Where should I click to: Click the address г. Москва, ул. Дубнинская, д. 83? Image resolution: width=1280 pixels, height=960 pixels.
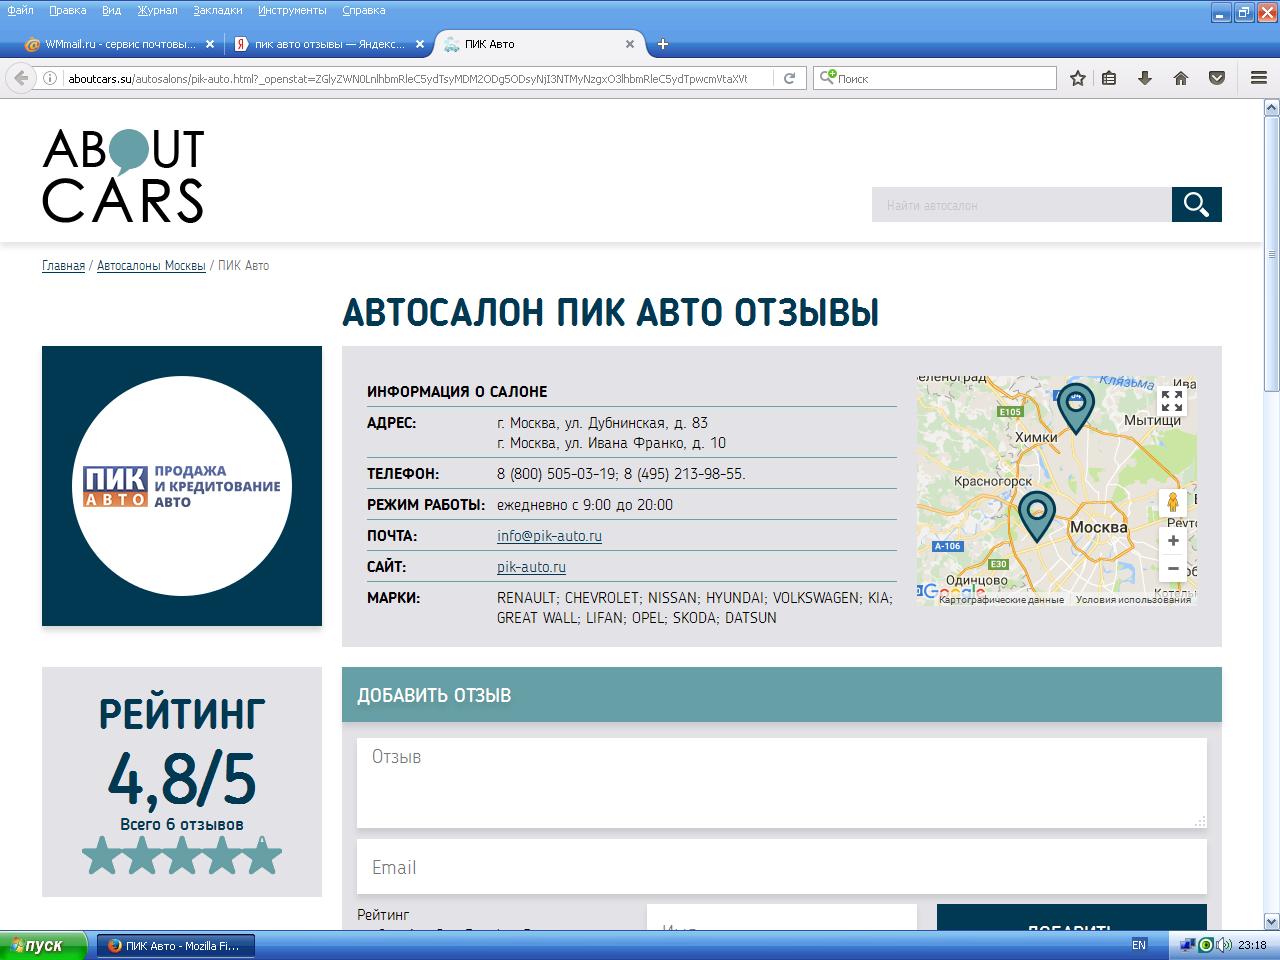pyautogui.click(x=602, y=423)
